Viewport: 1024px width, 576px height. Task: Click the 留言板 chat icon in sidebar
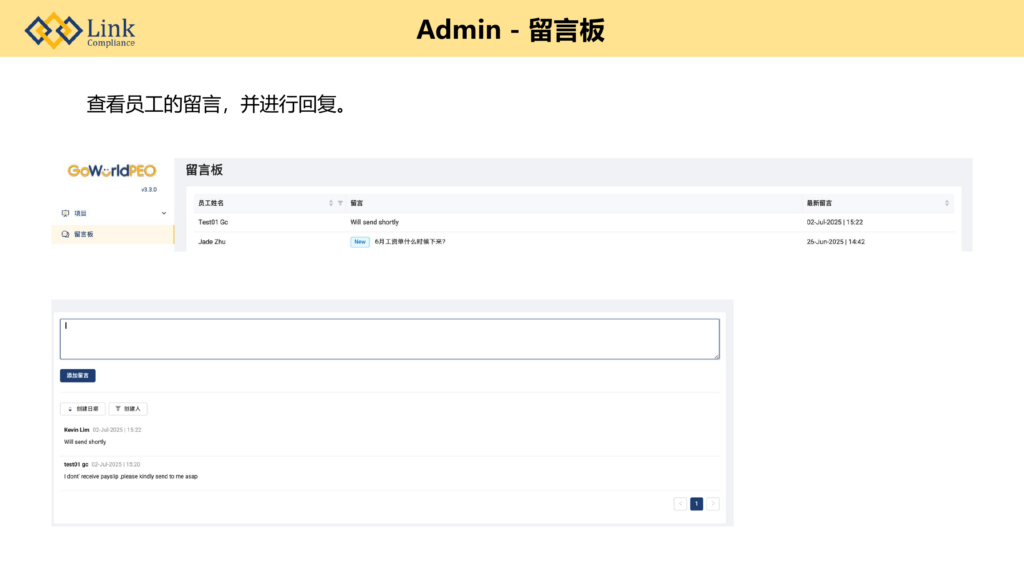click(x=66, y=234)
